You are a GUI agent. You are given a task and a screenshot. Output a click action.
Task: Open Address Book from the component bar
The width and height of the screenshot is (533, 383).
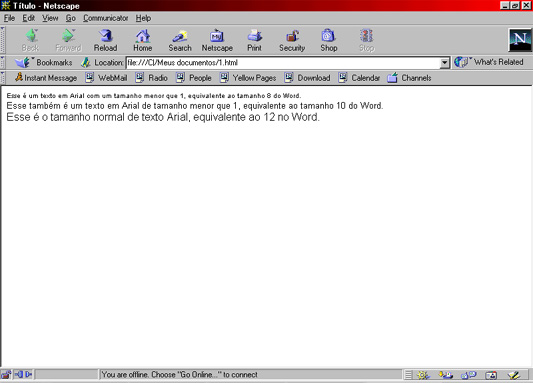tap(491, 375)
